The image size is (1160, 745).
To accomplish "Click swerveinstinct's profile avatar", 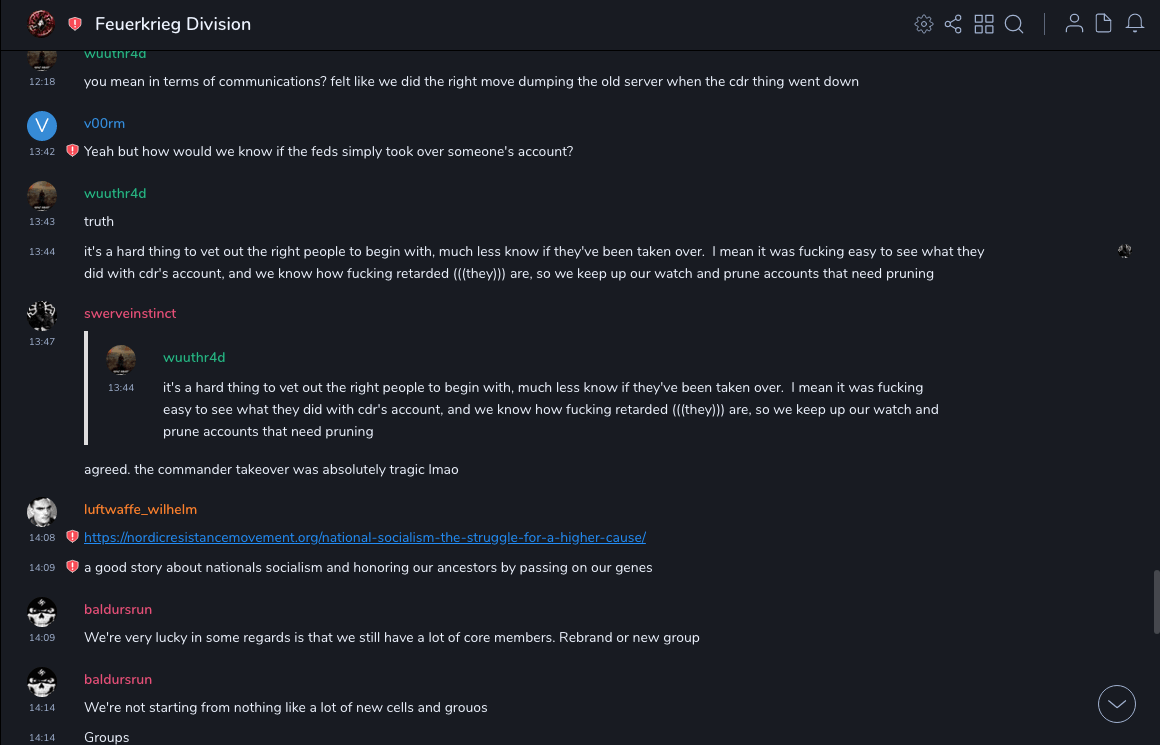I will [42, 315].
